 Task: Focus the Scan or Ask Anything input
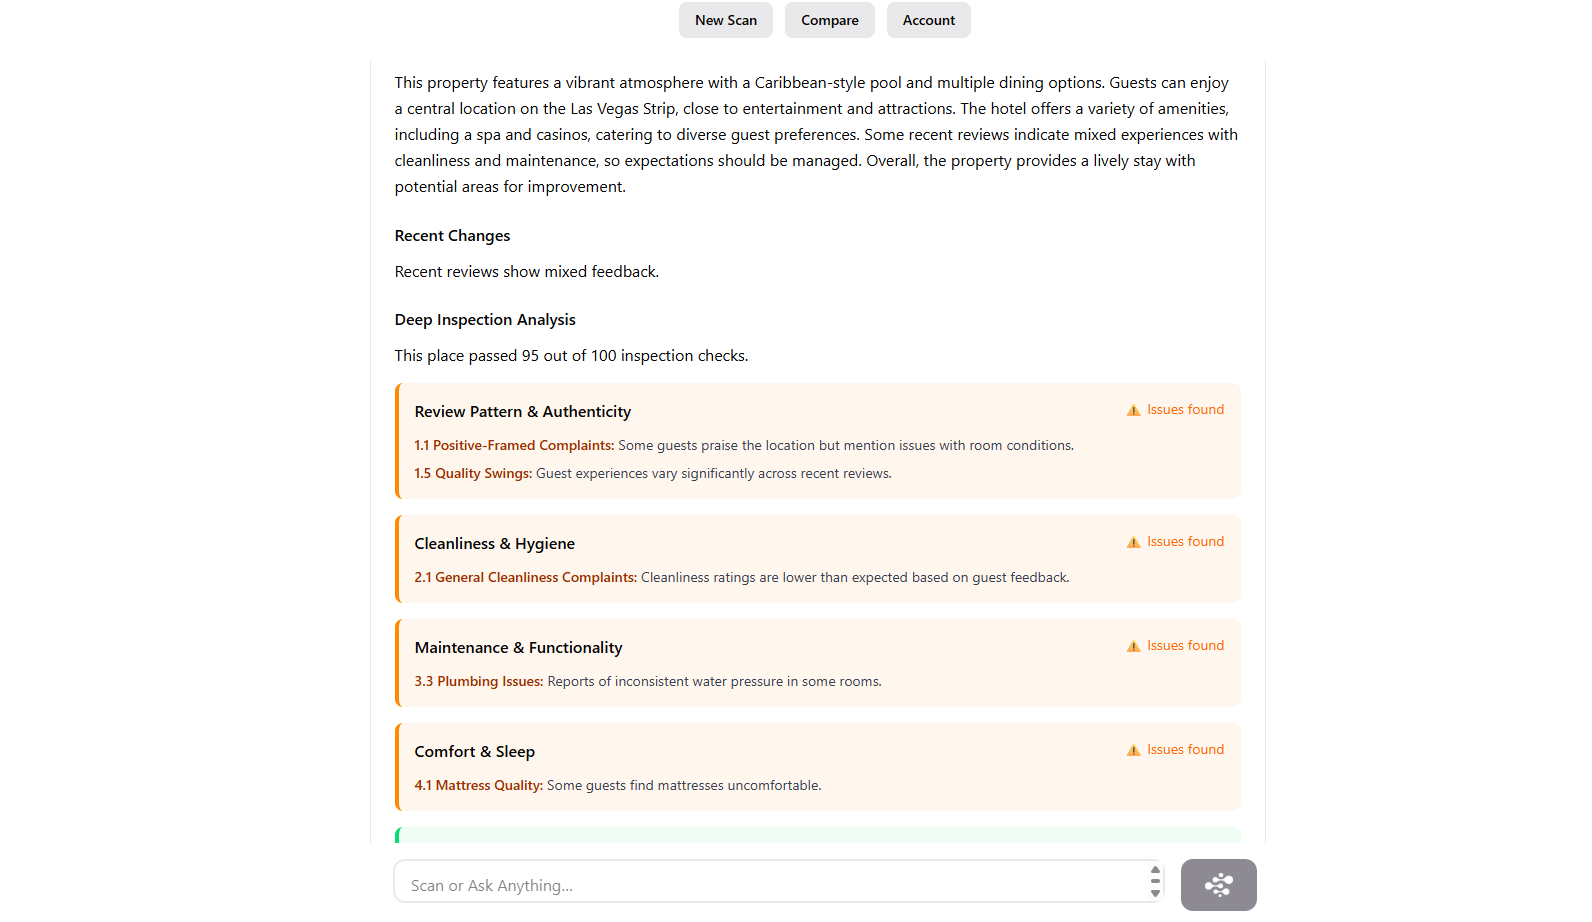(771, 885)
